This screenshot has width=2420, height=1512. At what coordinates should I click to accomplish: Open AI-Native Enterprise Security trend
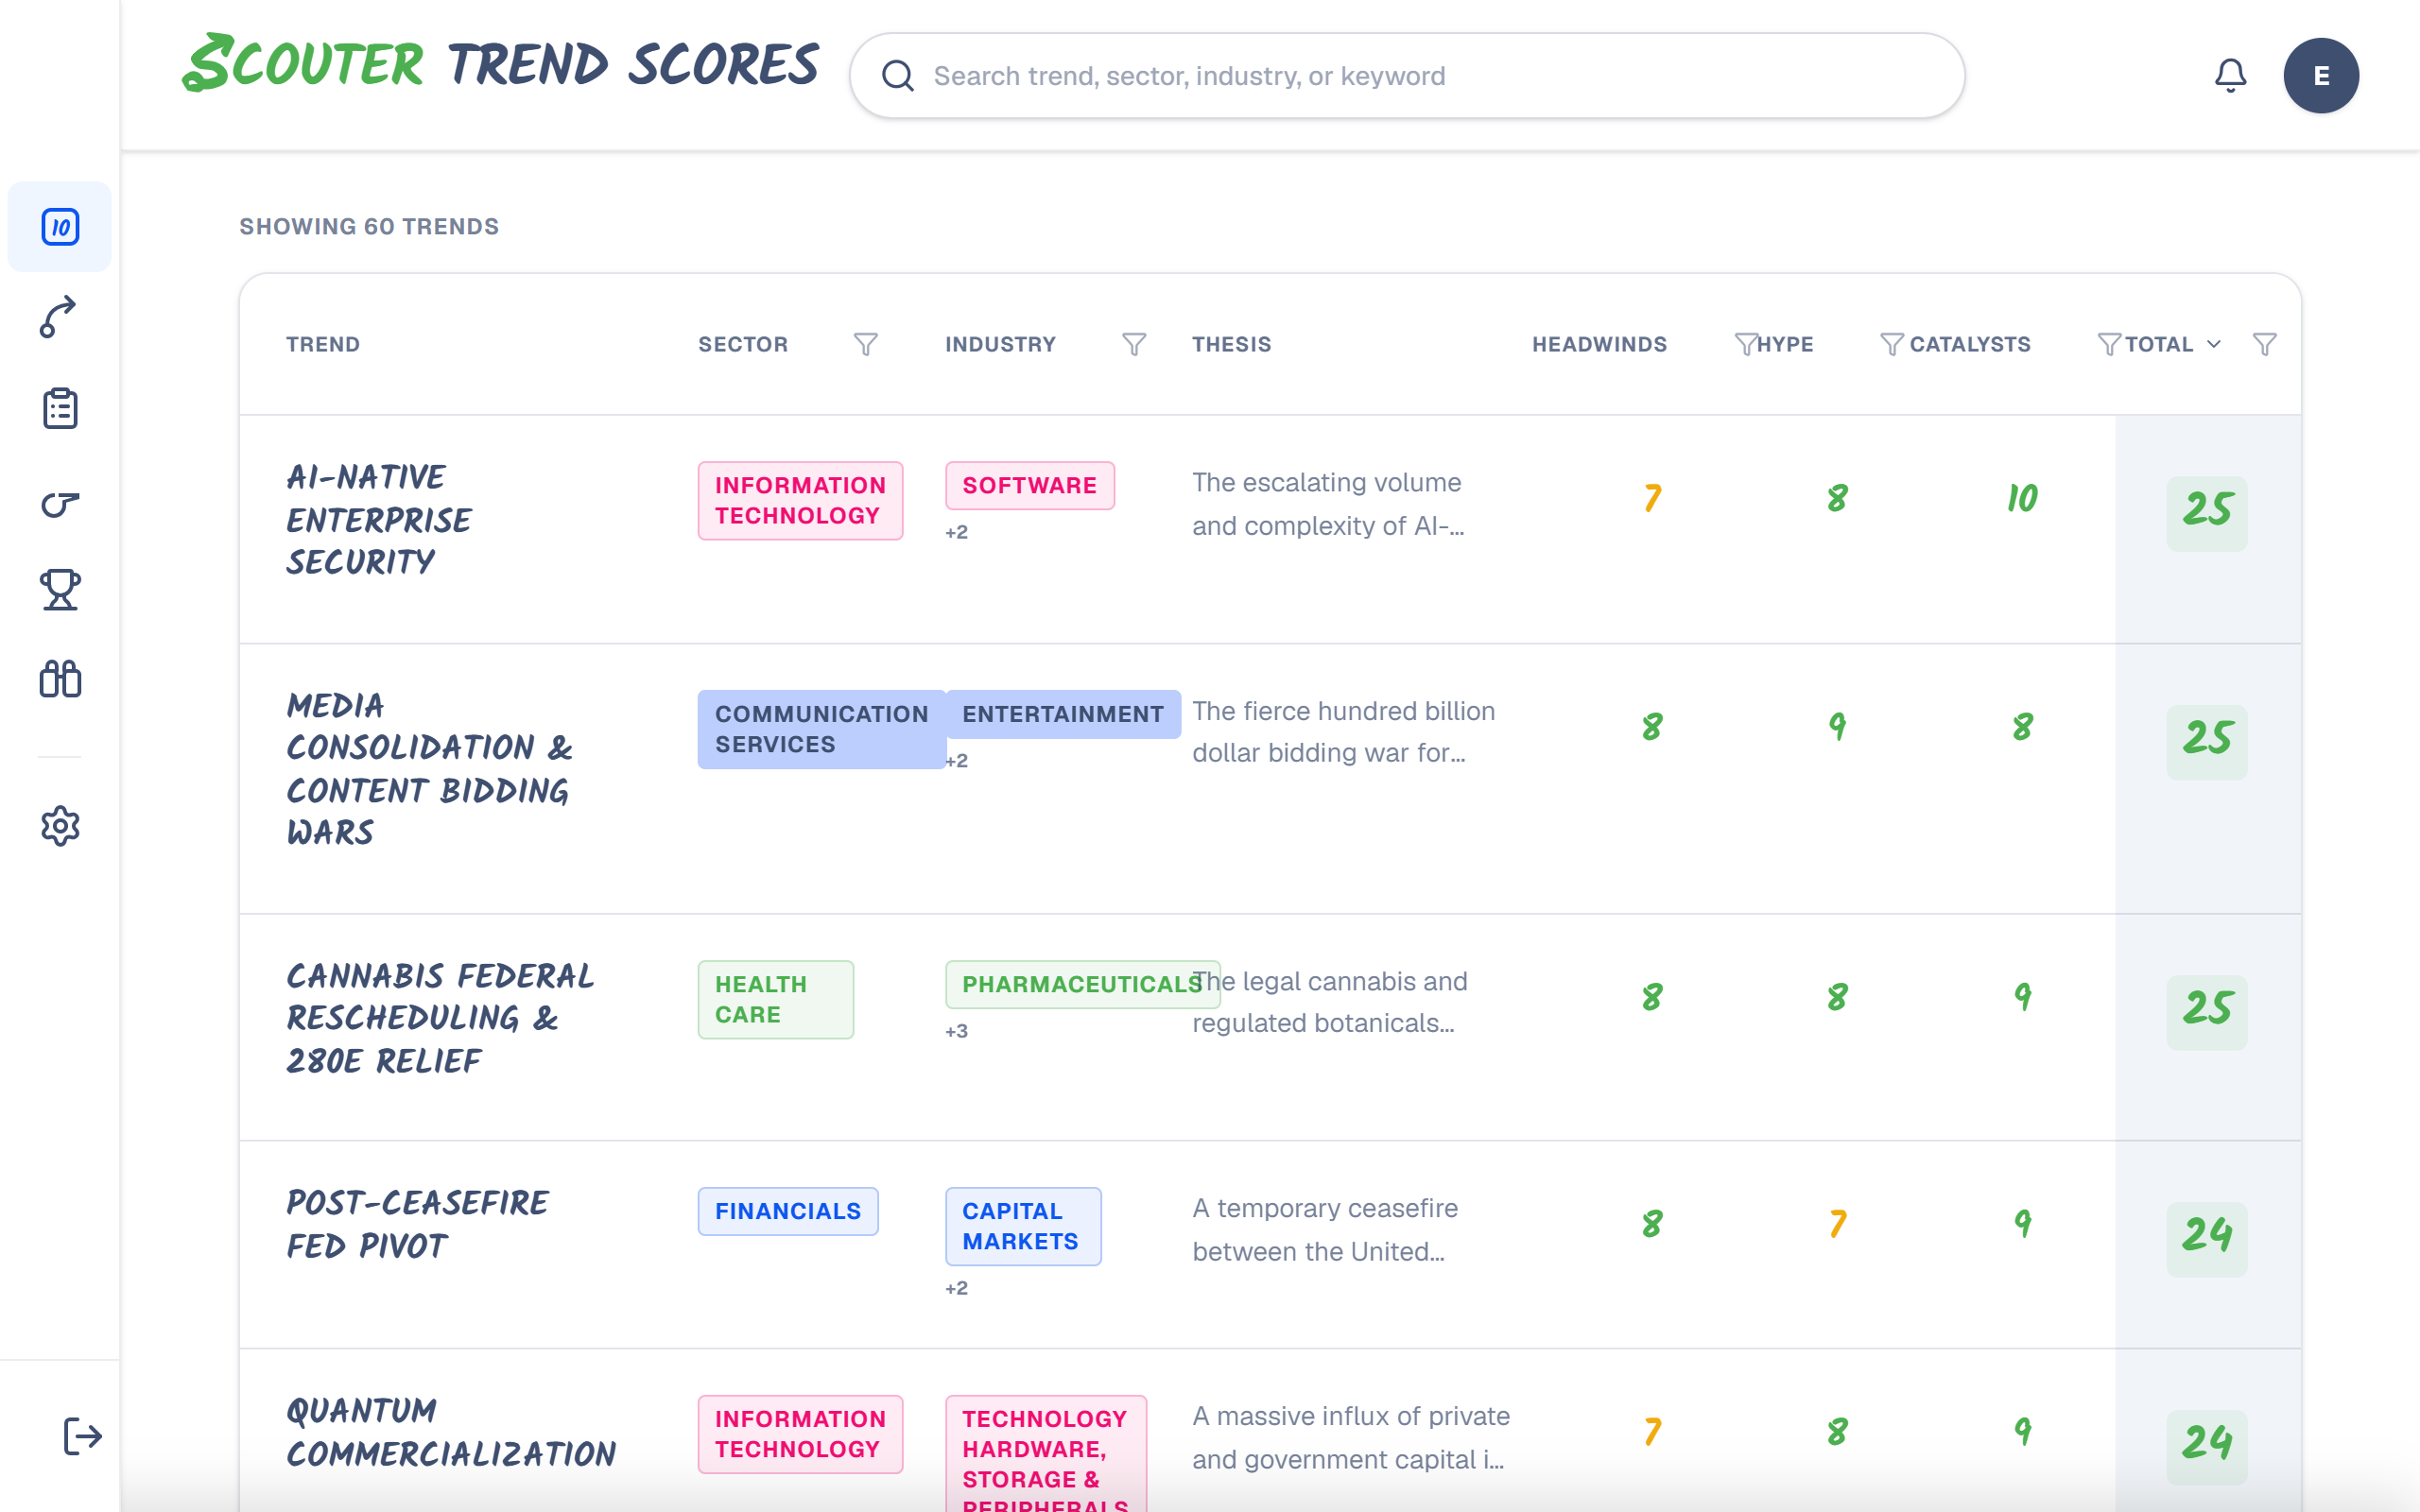(x=379, y=519)
